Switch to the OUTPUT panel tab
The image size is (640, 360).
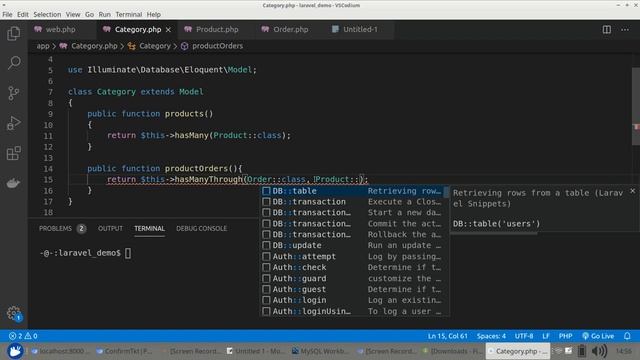(110, 229)
